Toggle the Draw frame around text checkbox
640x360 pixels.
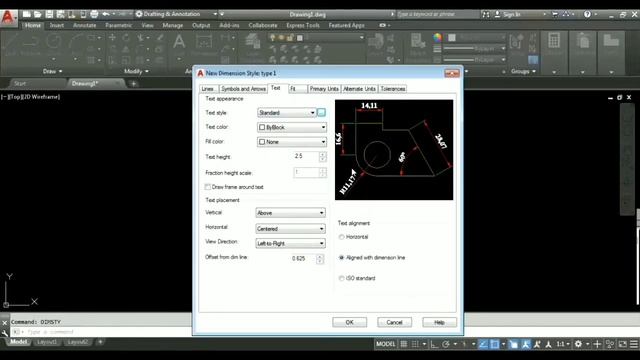point(207,187)
